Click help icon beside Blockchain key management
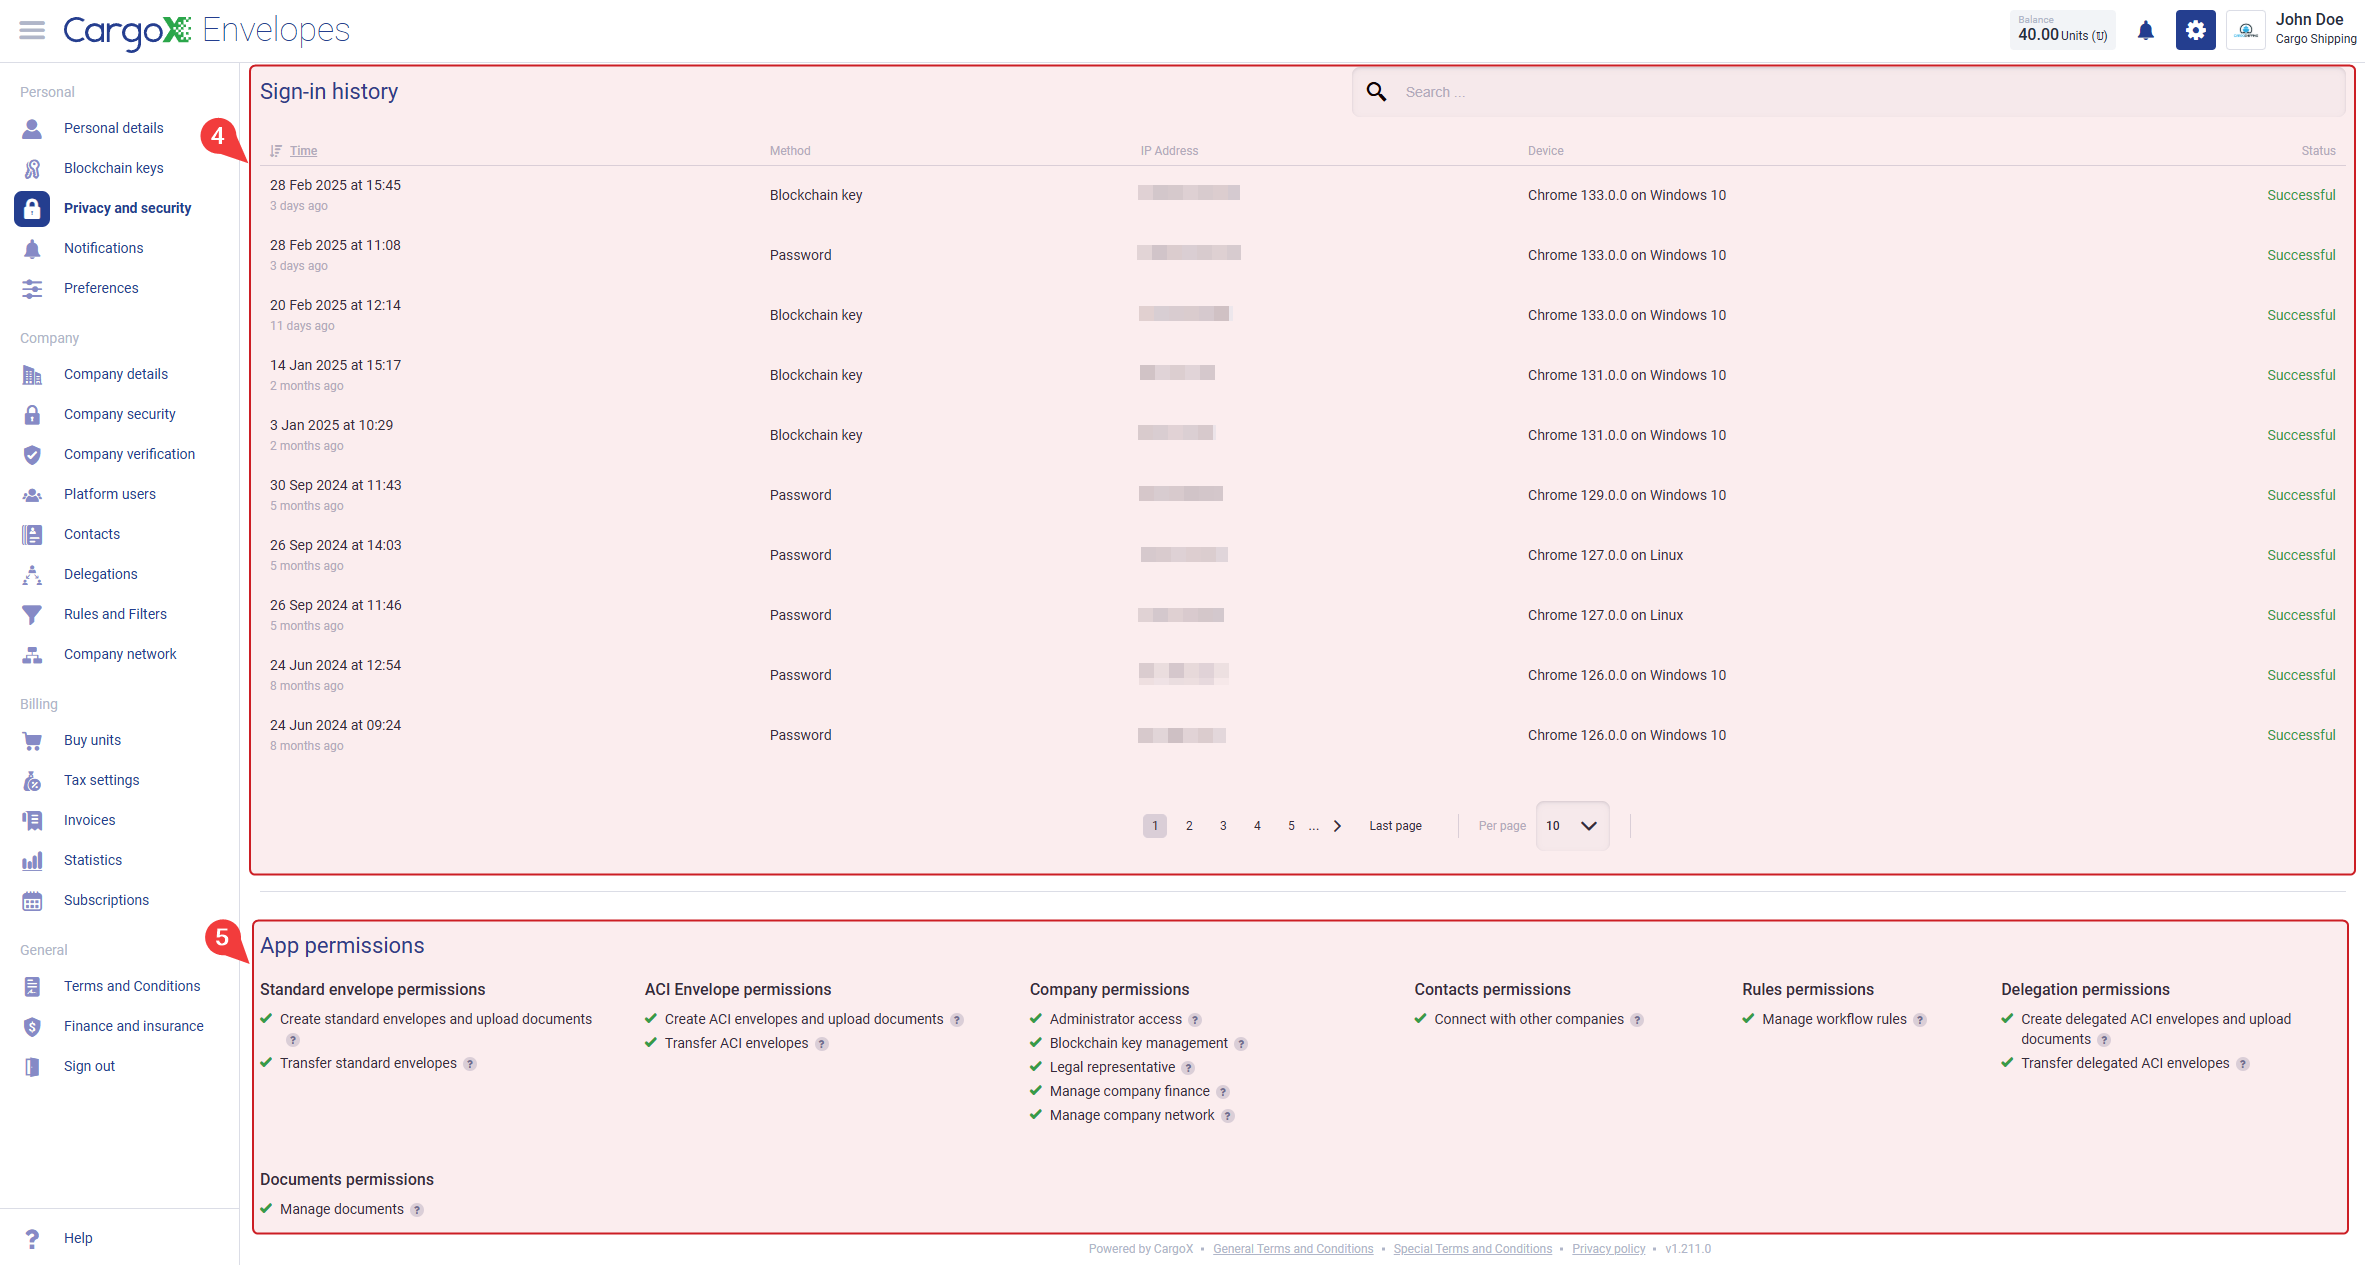Viewport: 2365px width, 1265px height. pos(1241,1044)
